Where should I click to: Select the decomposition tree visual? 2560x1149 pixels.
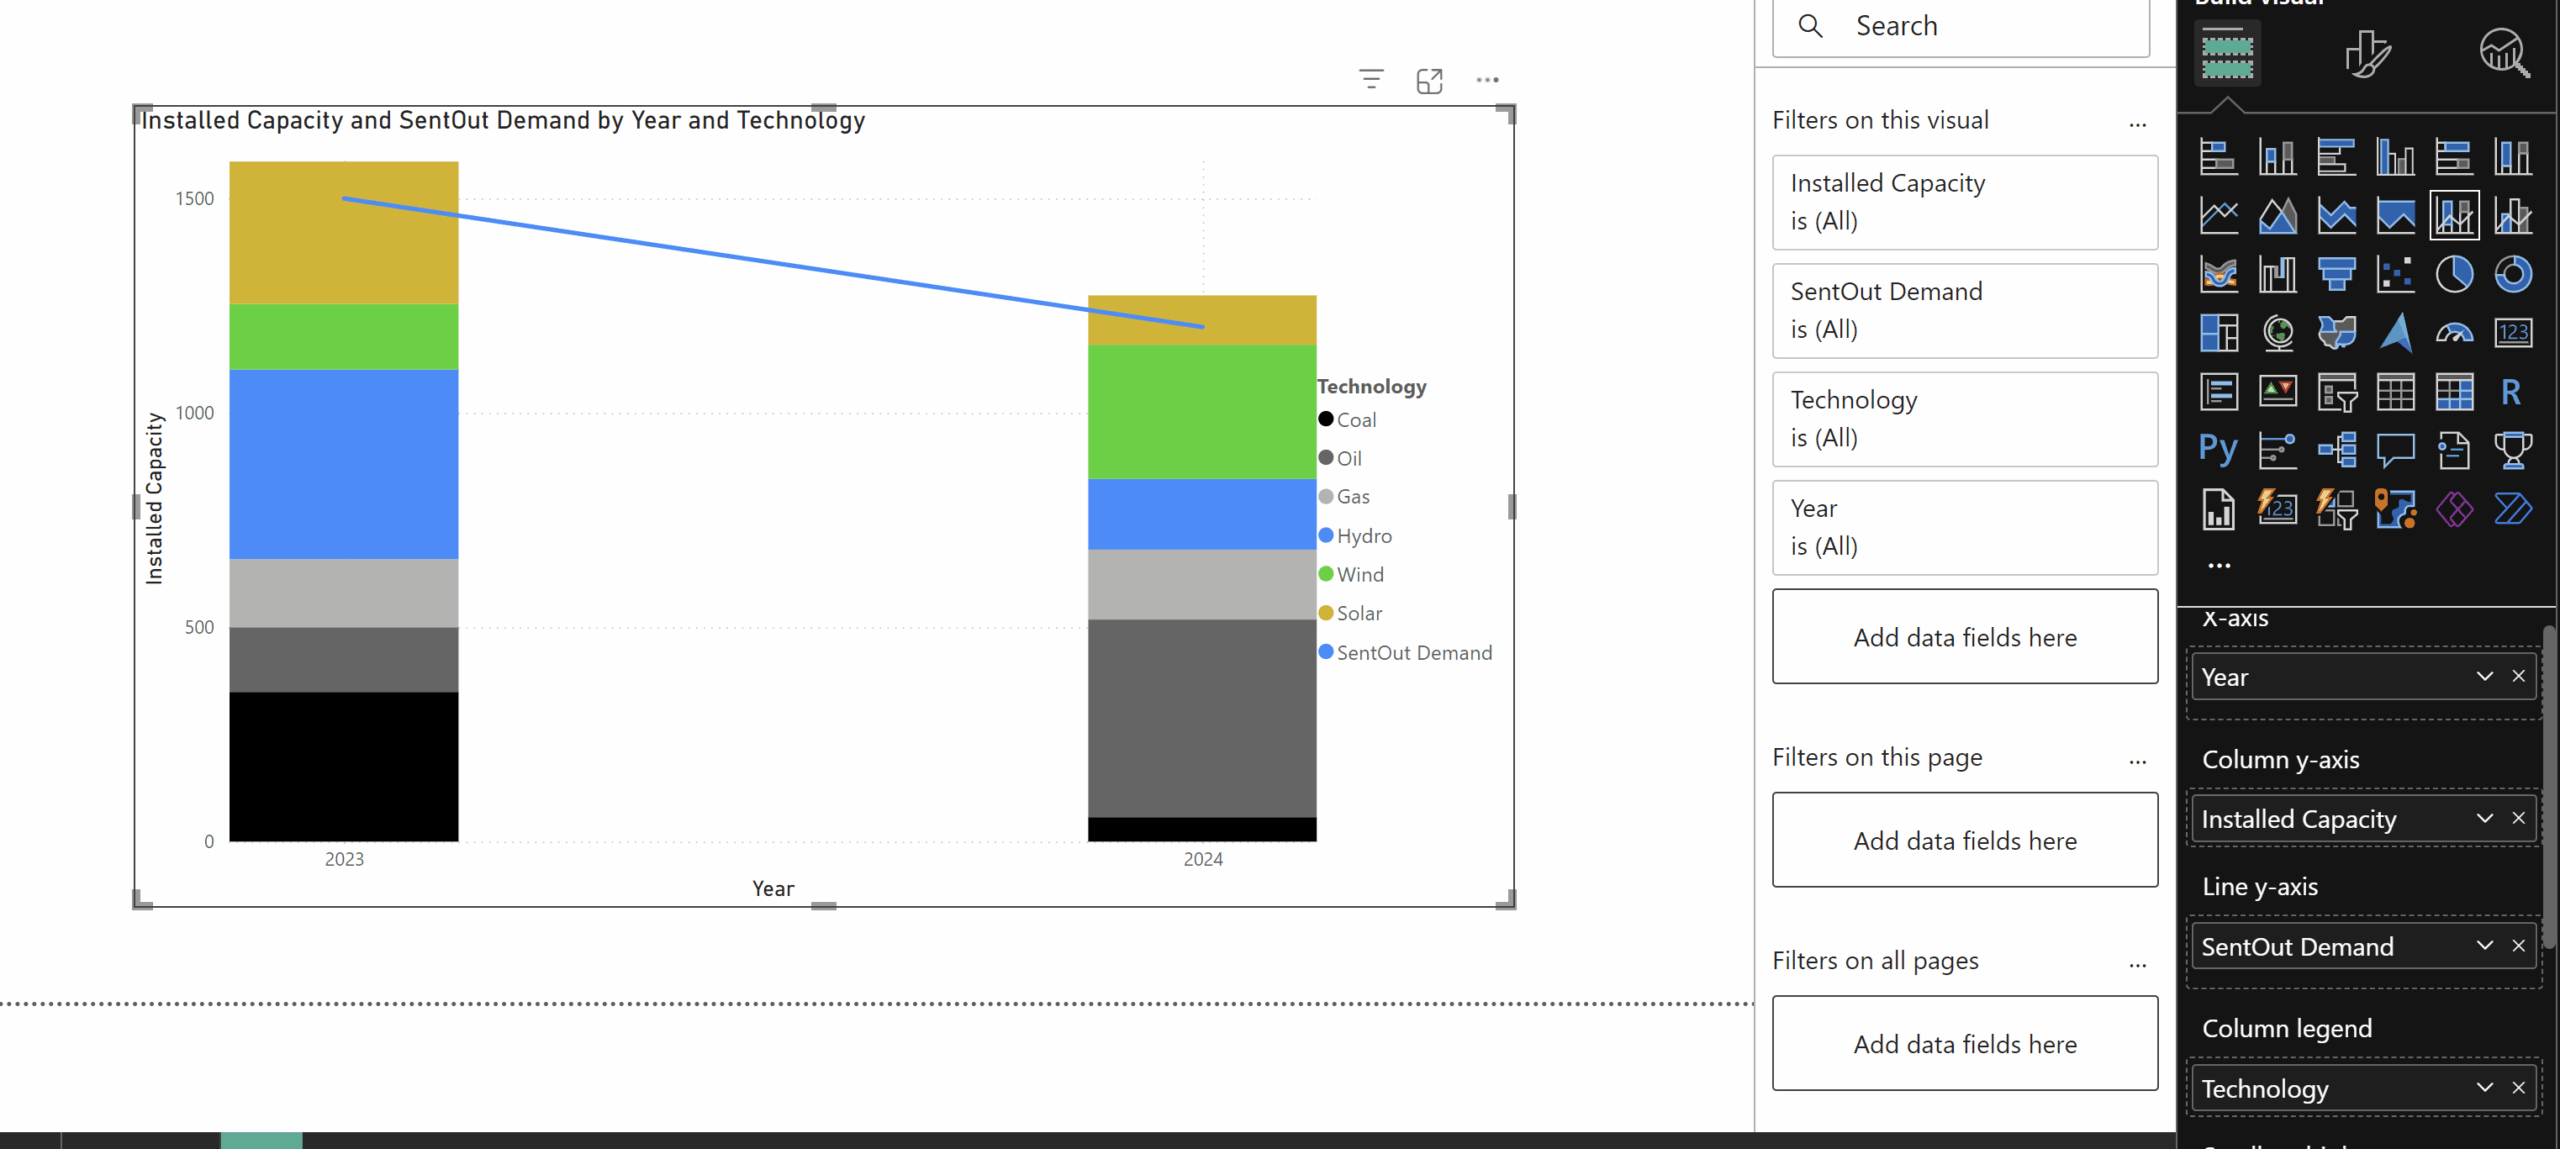[2338, 449]
